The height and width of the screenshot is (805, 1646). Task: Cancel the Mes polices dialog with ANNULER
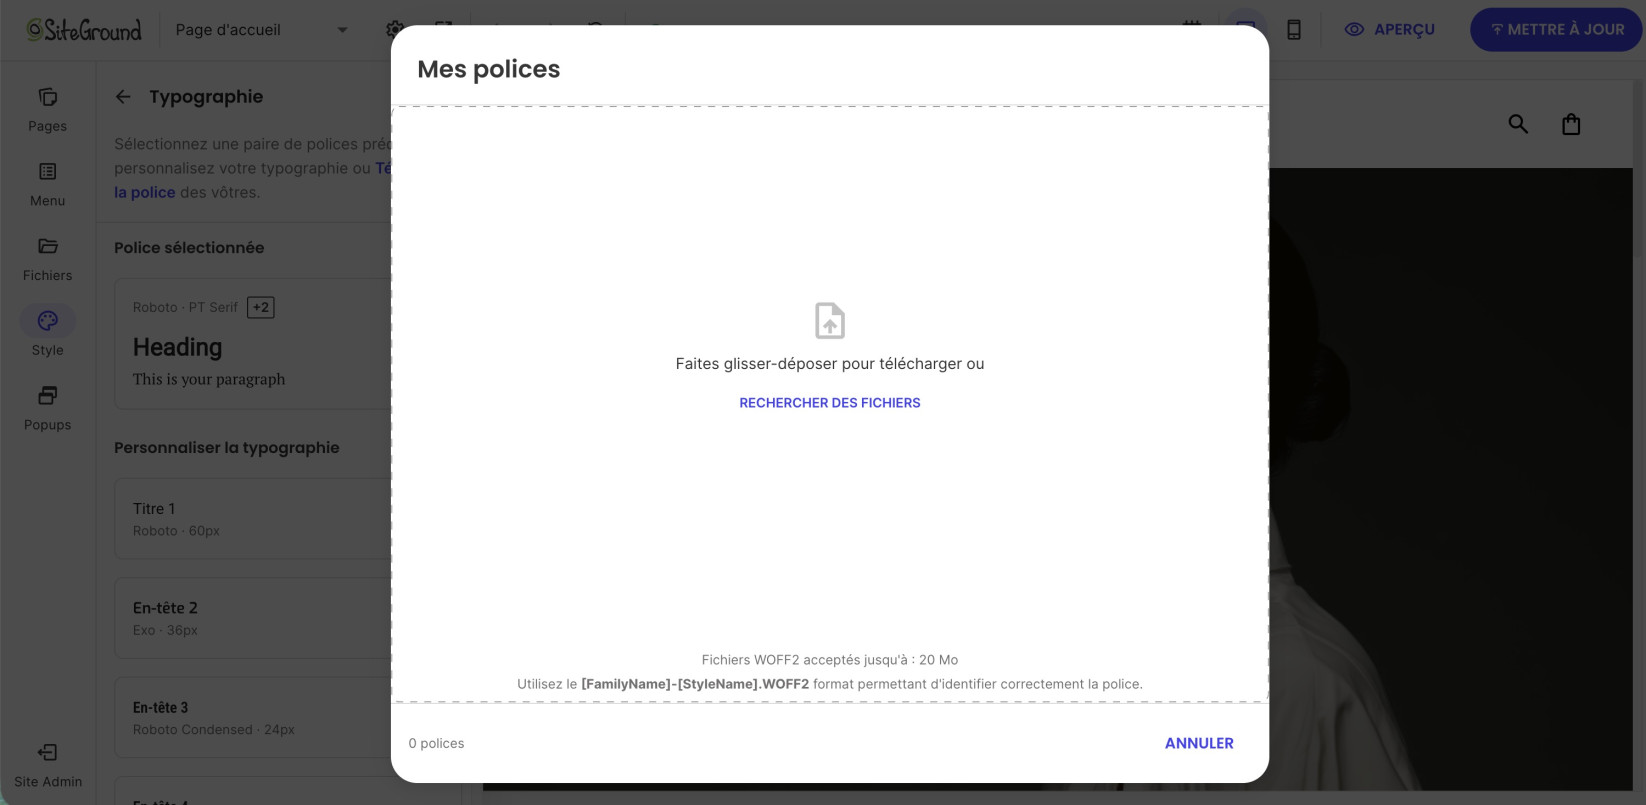[1199, 743]
